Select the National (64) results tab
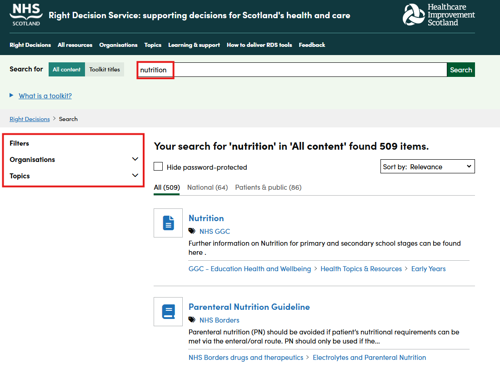Image resolution: width=500 pixels, height=374 pixels. [x=207, y=187]
